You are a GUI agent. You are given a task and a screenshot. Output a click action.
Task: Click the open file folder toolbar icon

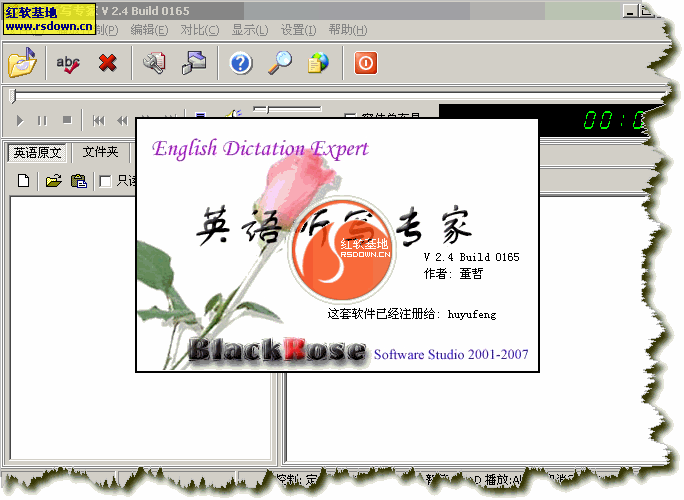point(22,64)
